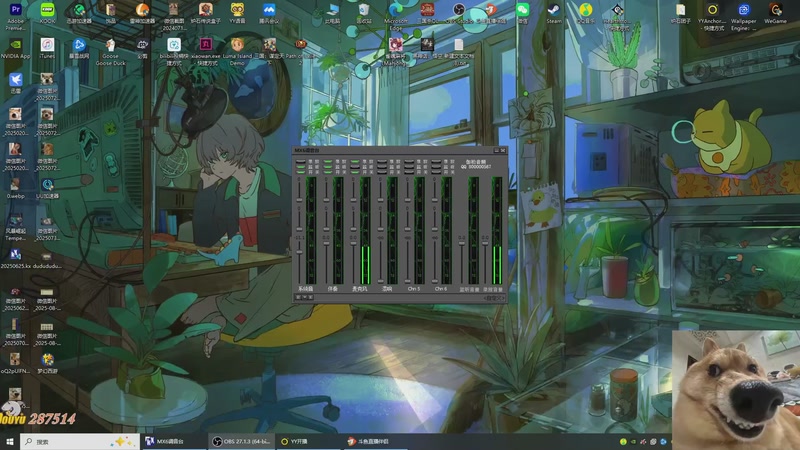This screenshot has height=450, width=800.
Task: Toggle middle switch of 系统音 channel
Action: [x=301, y=167]
